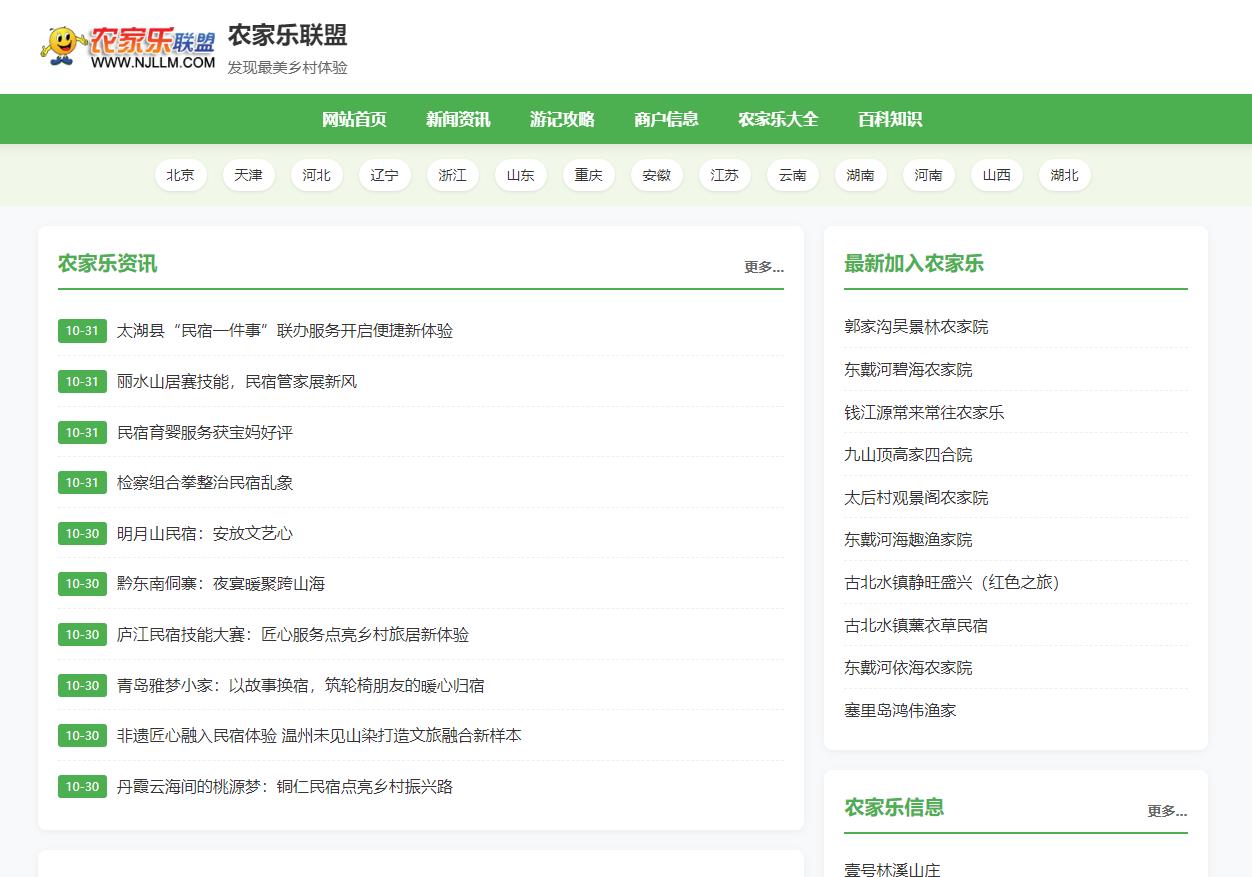Screen dimensions: 1252x877
Task: Click 更多... next to 农家乐资讯
Action: tap(763, 267)
